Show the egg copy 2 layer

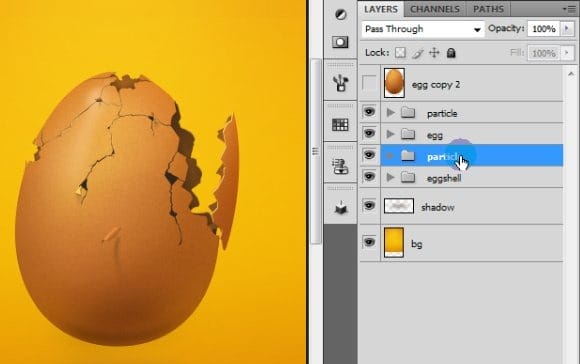(x=369, y=83)
